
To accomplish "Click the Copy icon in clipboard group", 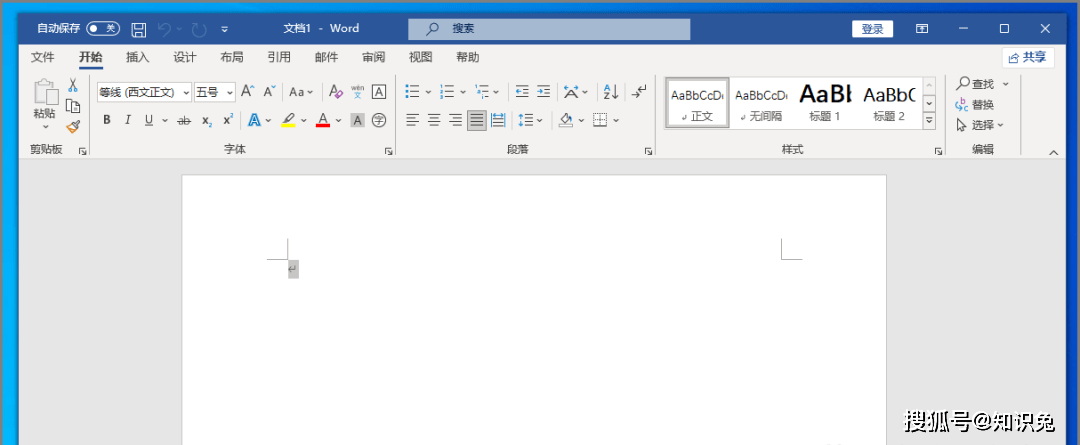I will [x=72, y=106].
